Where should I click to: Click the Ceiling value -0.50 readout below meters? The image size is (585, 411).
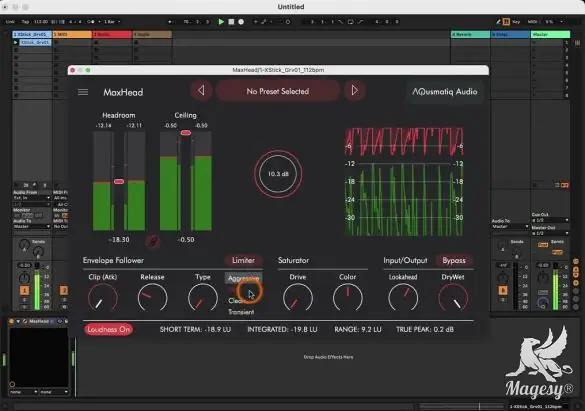(x=186, y=239)
